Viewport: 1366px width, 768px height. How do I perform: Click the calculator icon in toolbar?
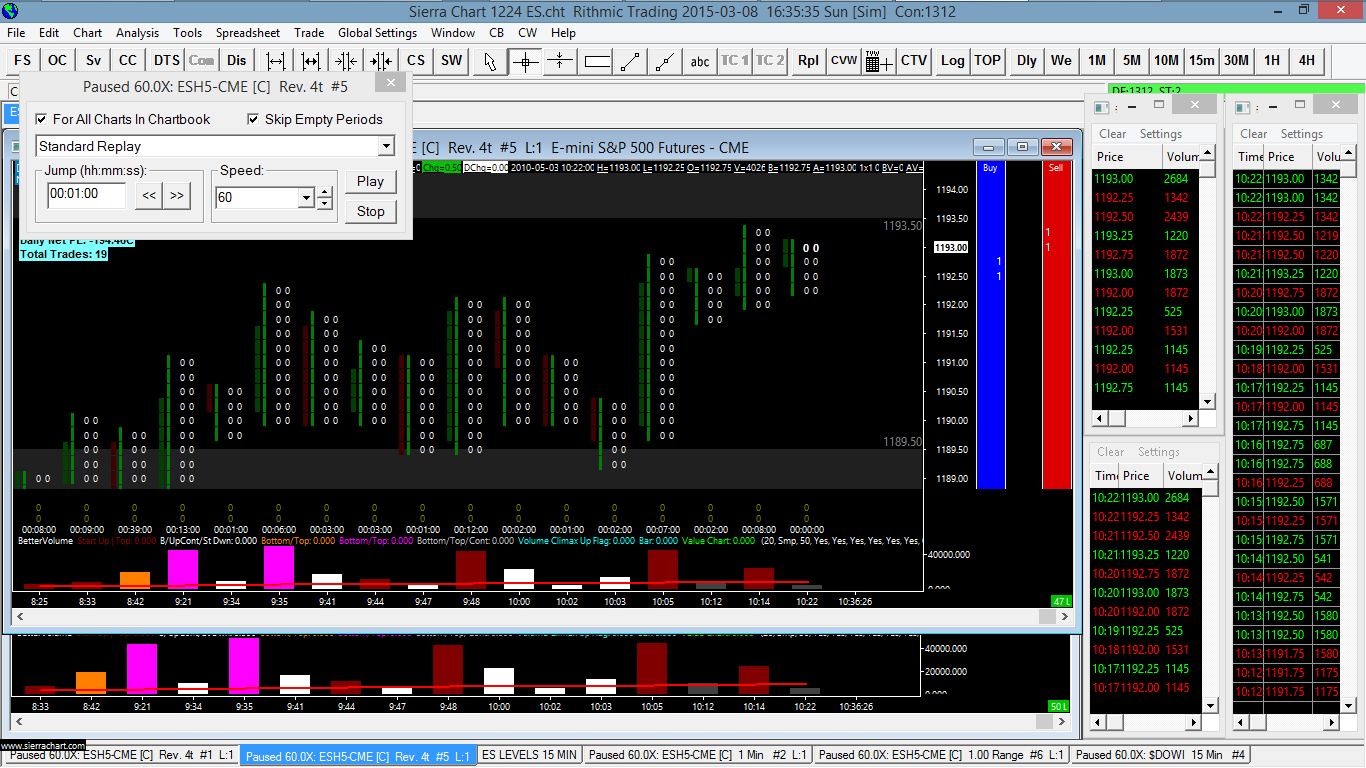pyautogui.click(x=879, y=61)
